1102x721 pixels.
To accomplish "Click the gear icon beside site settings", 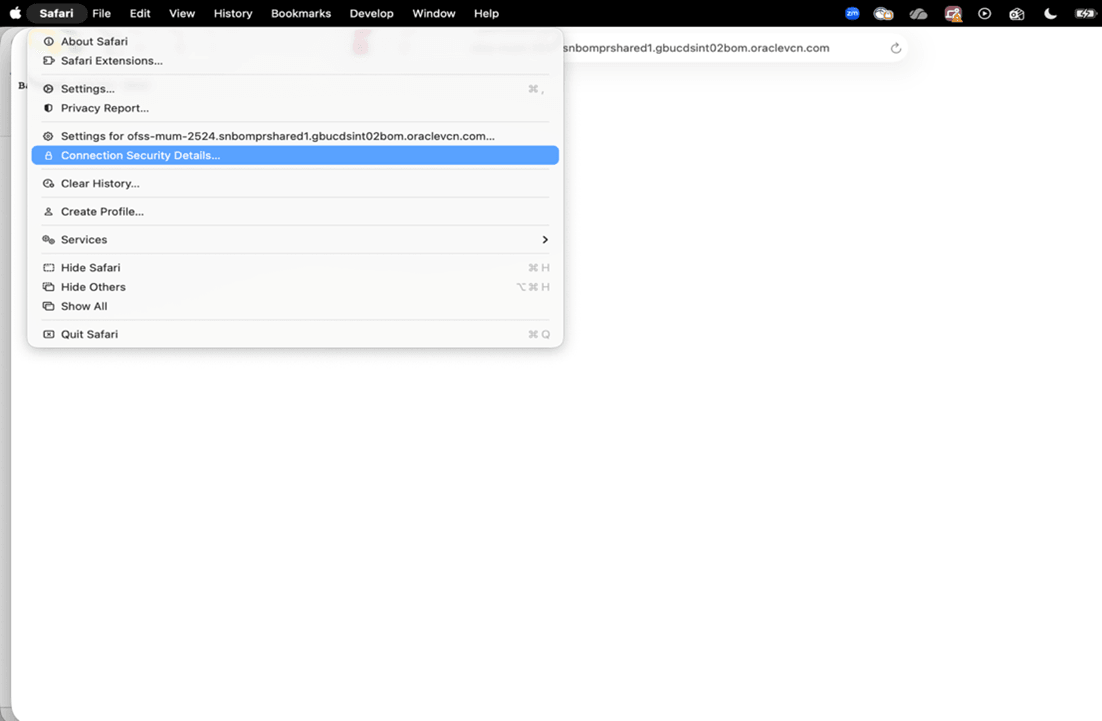I will (x=48, y=136).
